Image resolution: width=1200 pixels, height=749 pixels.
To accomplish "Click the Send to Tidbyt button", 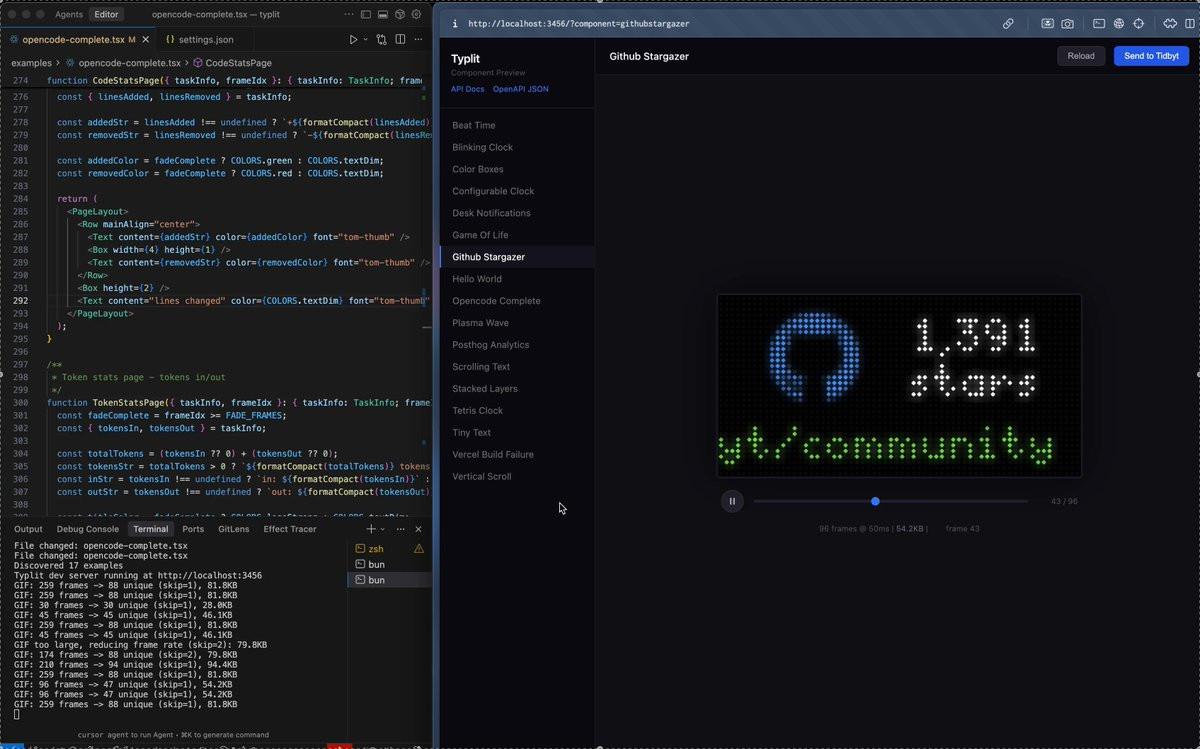I will tap(1152, 56).
